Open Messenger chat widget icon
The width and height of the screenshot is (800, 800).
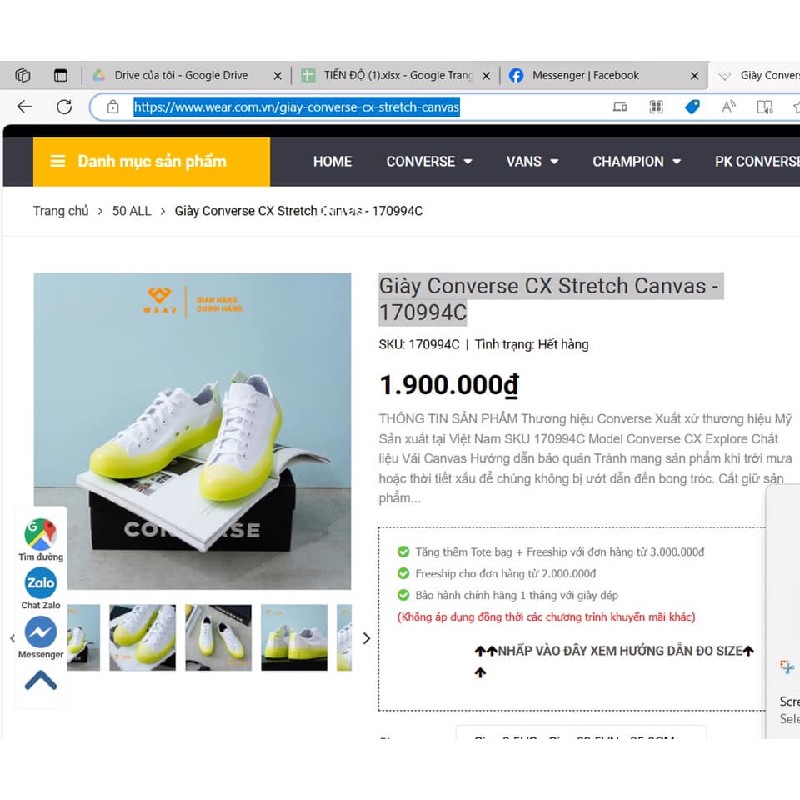pos(40,632)
